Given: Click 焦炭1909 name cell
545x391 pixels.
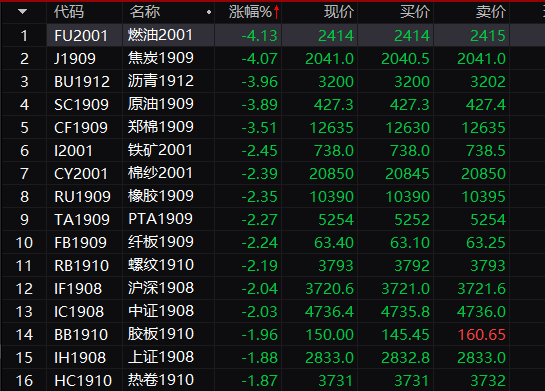Looking at the screenshot, I should click(x=161, y=58).
